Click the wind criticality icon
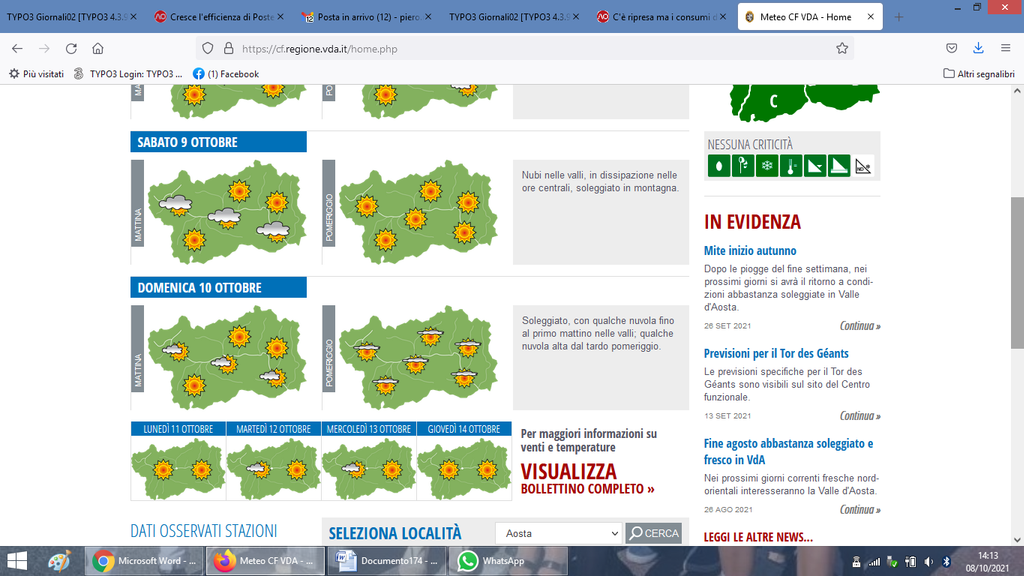 (742, 166)
